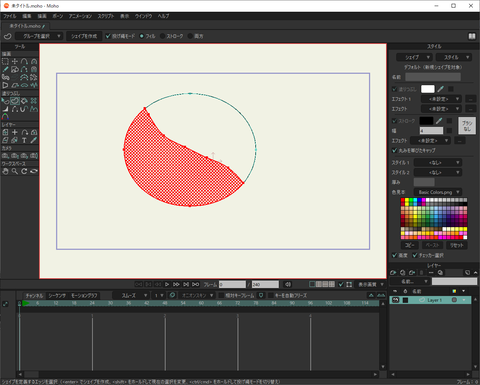
Task: Select the Select Points tool
Action: (x=5, y=61)
